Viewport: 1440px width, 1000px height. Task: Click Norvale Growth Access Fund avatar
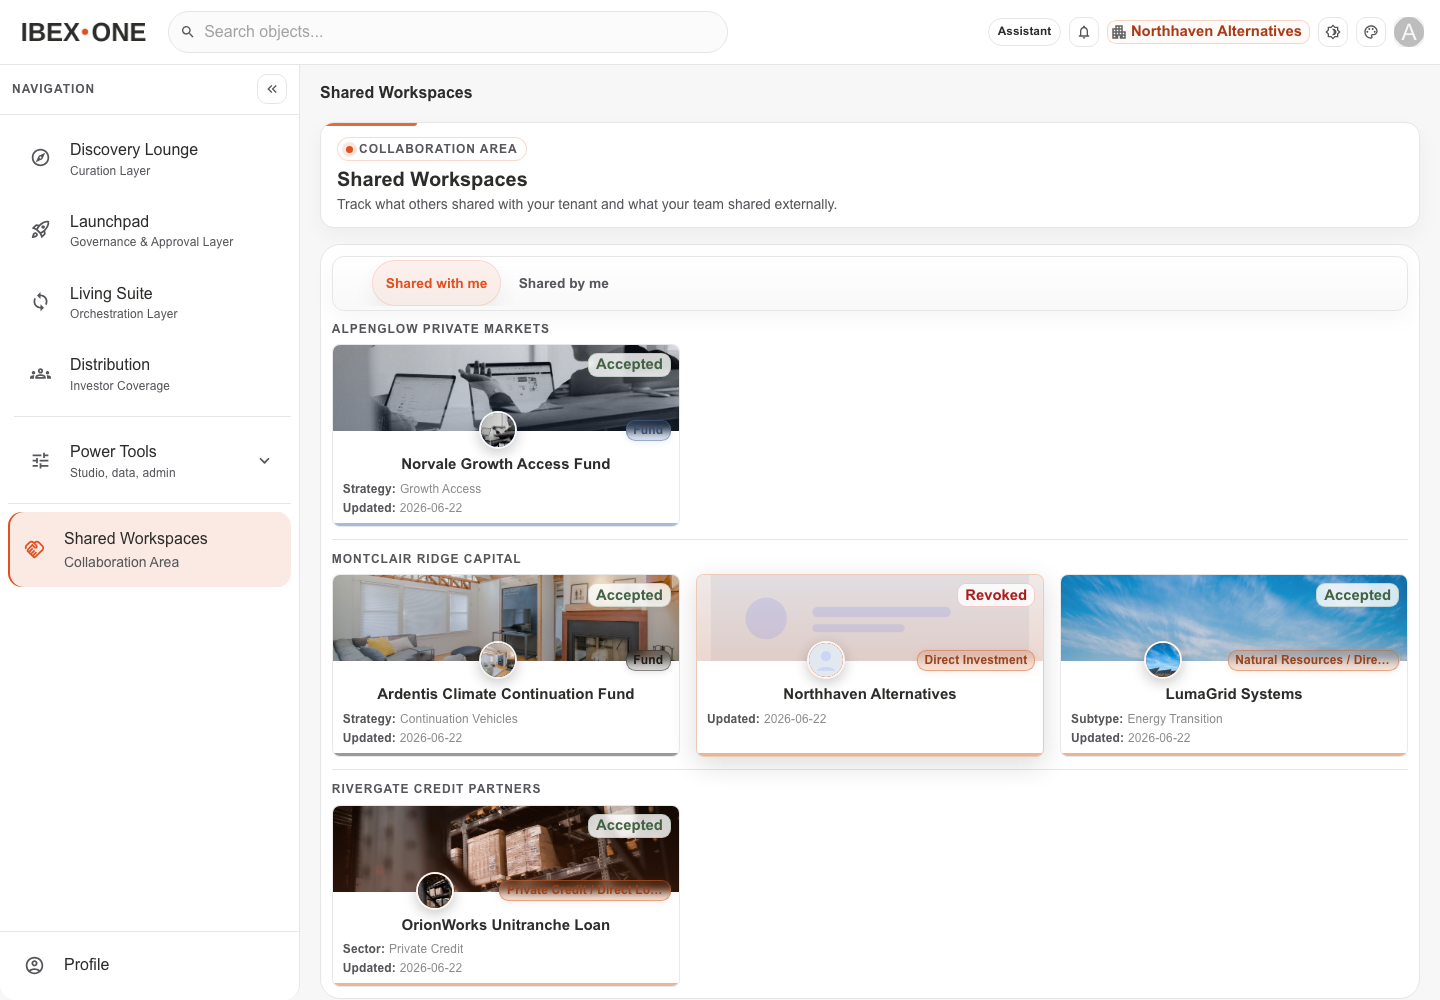click(x=498, y=430)
